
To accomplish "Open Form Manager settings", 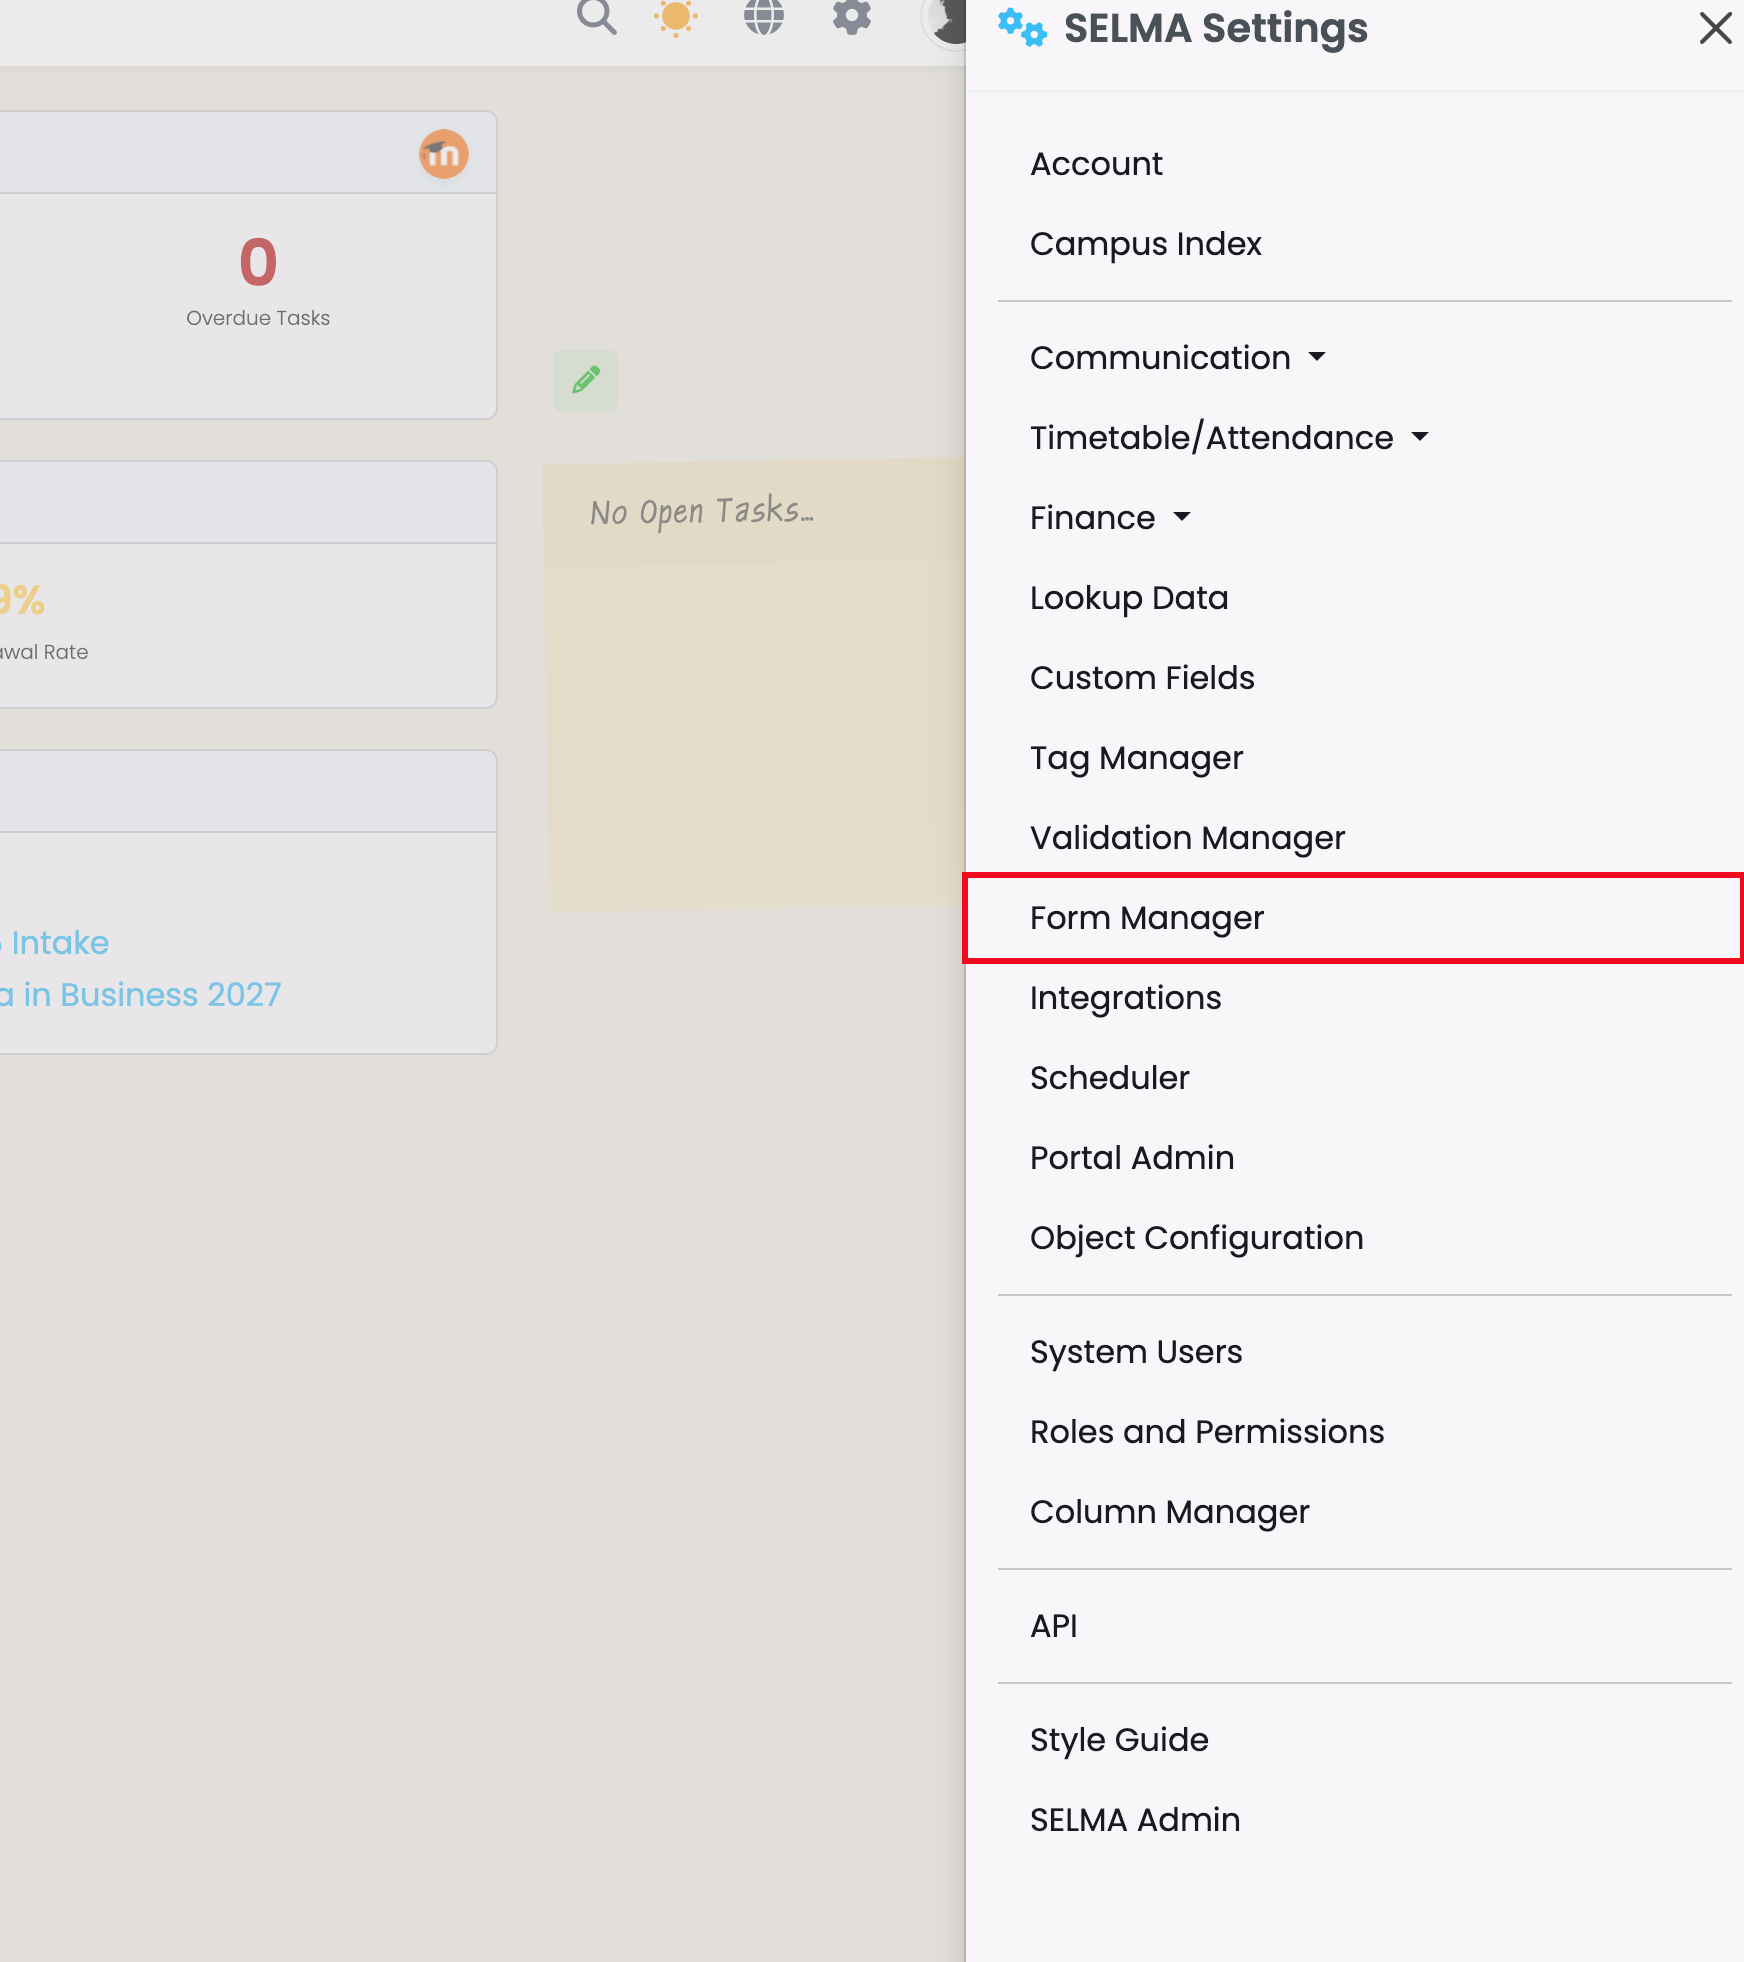I will (x=1147, y=918).
